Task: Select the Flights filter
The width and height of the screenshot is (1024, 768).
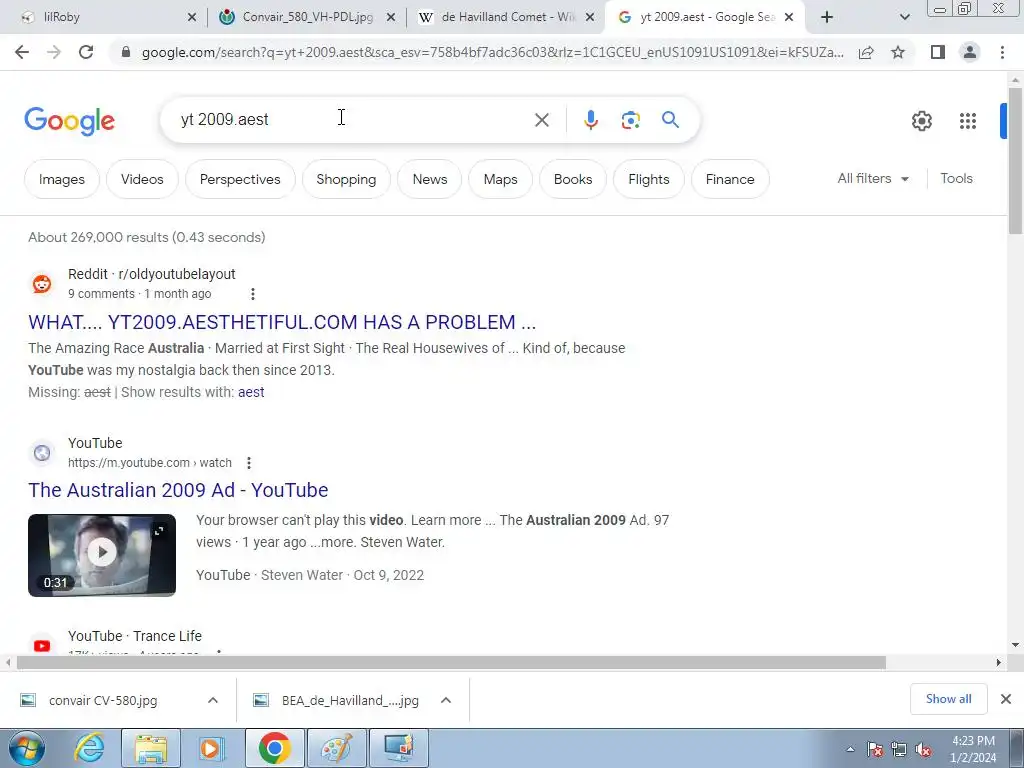Action: tap(648, 179)
